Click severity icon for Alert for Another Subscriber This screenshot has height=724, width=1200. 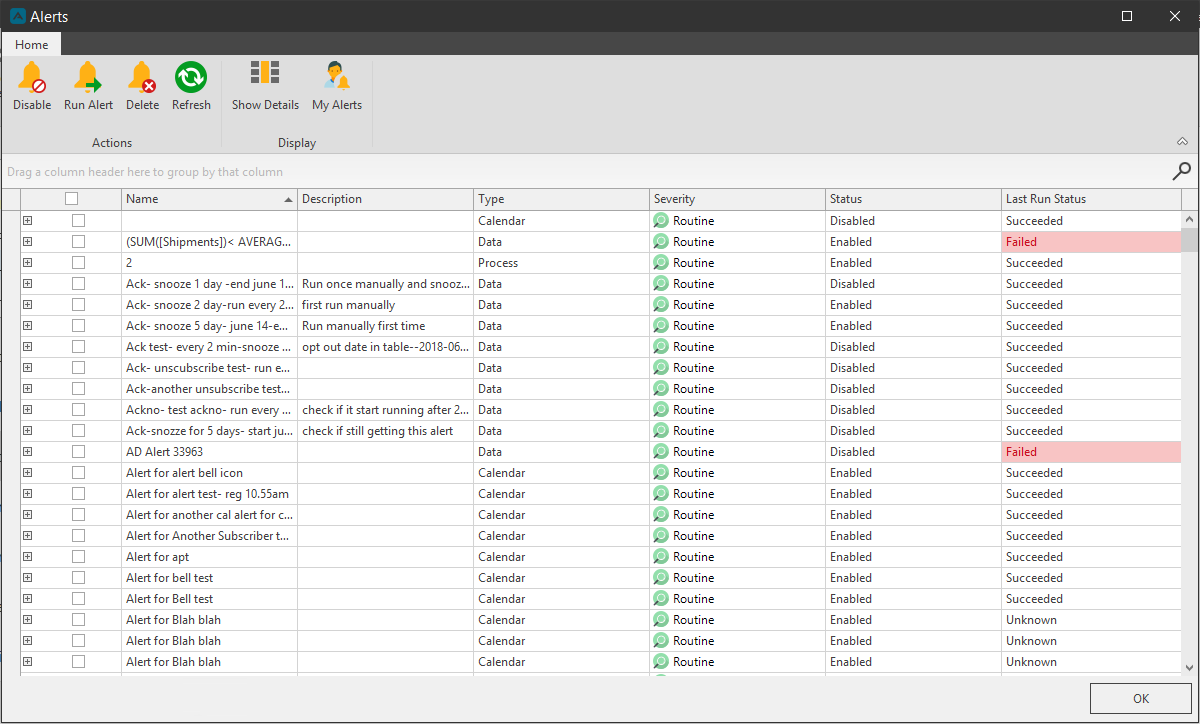[x=660, y=536]
